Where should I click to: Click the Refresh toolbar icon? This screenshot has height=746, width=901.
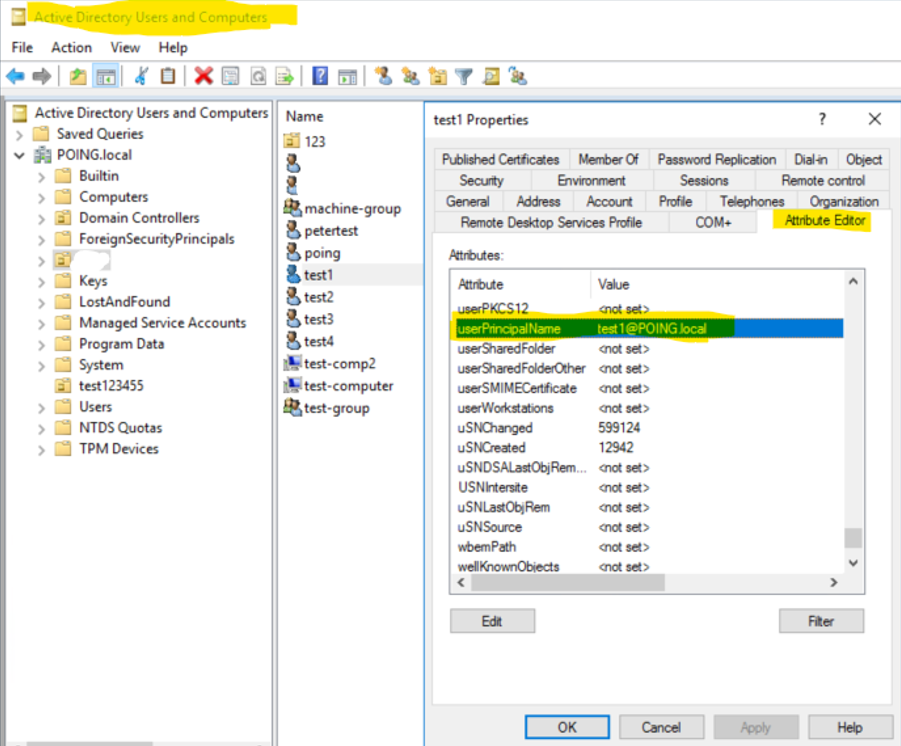[258, 76]
